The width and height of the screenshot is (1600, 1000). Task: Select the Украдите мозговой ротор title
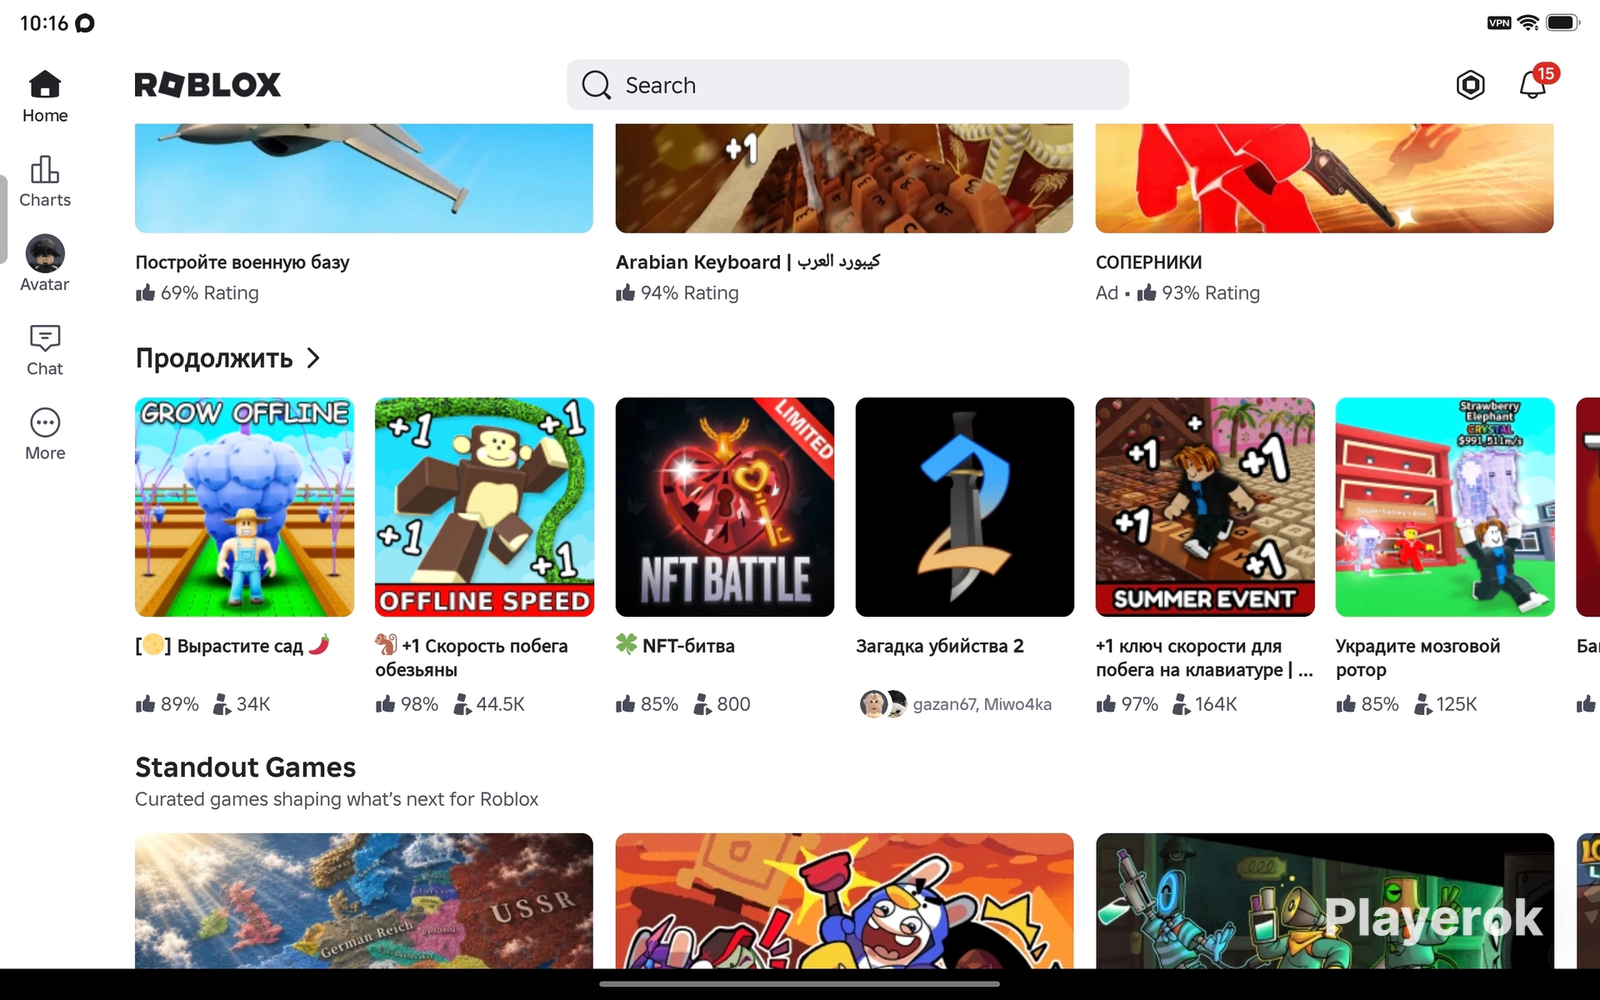[1418, 658]
